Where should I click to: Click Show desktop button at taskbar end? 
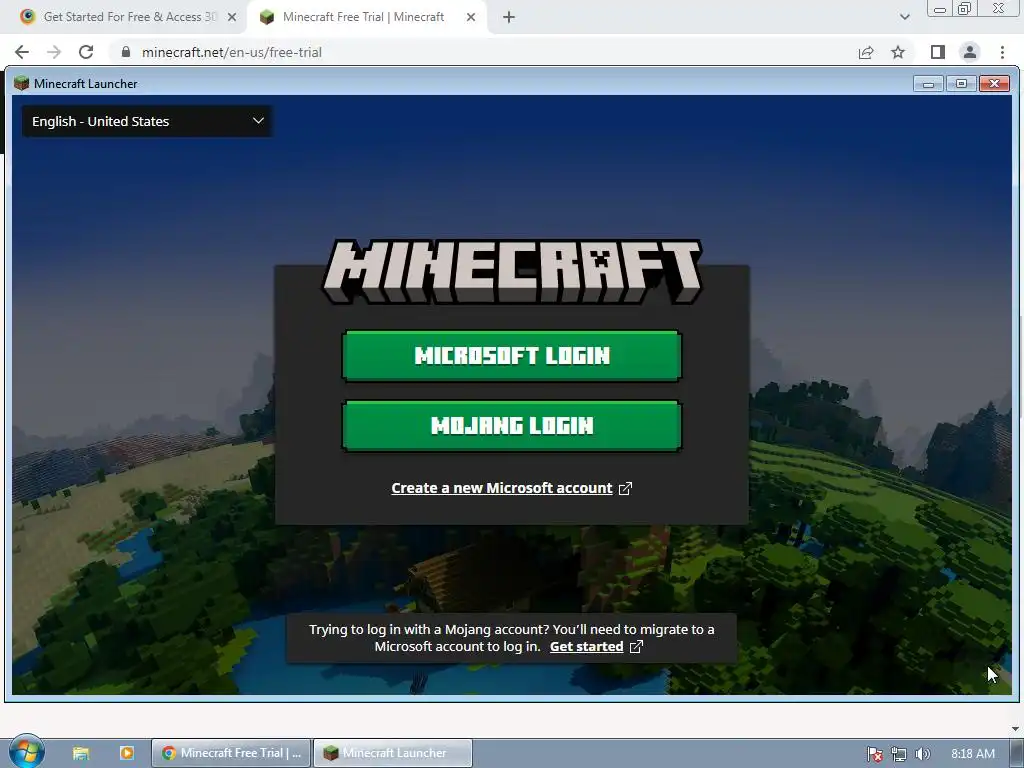[1017, 753]
